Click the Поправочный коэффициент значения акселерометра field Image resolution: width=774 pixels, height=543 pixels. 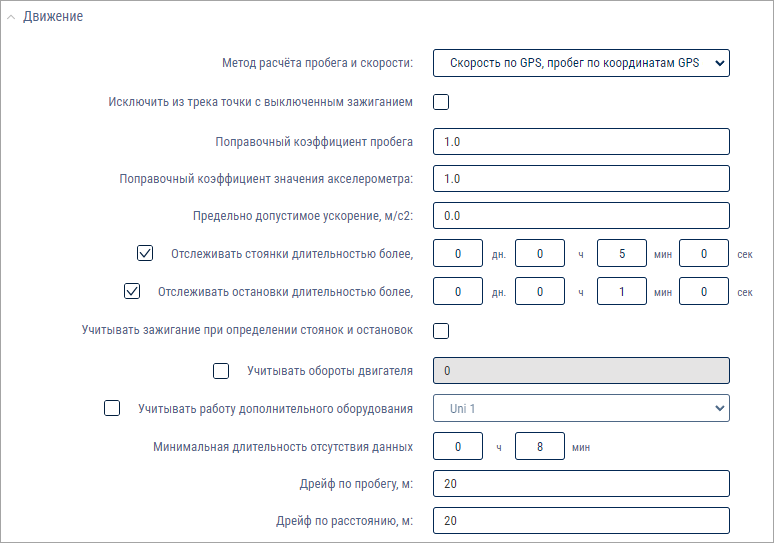pos(581,179)
